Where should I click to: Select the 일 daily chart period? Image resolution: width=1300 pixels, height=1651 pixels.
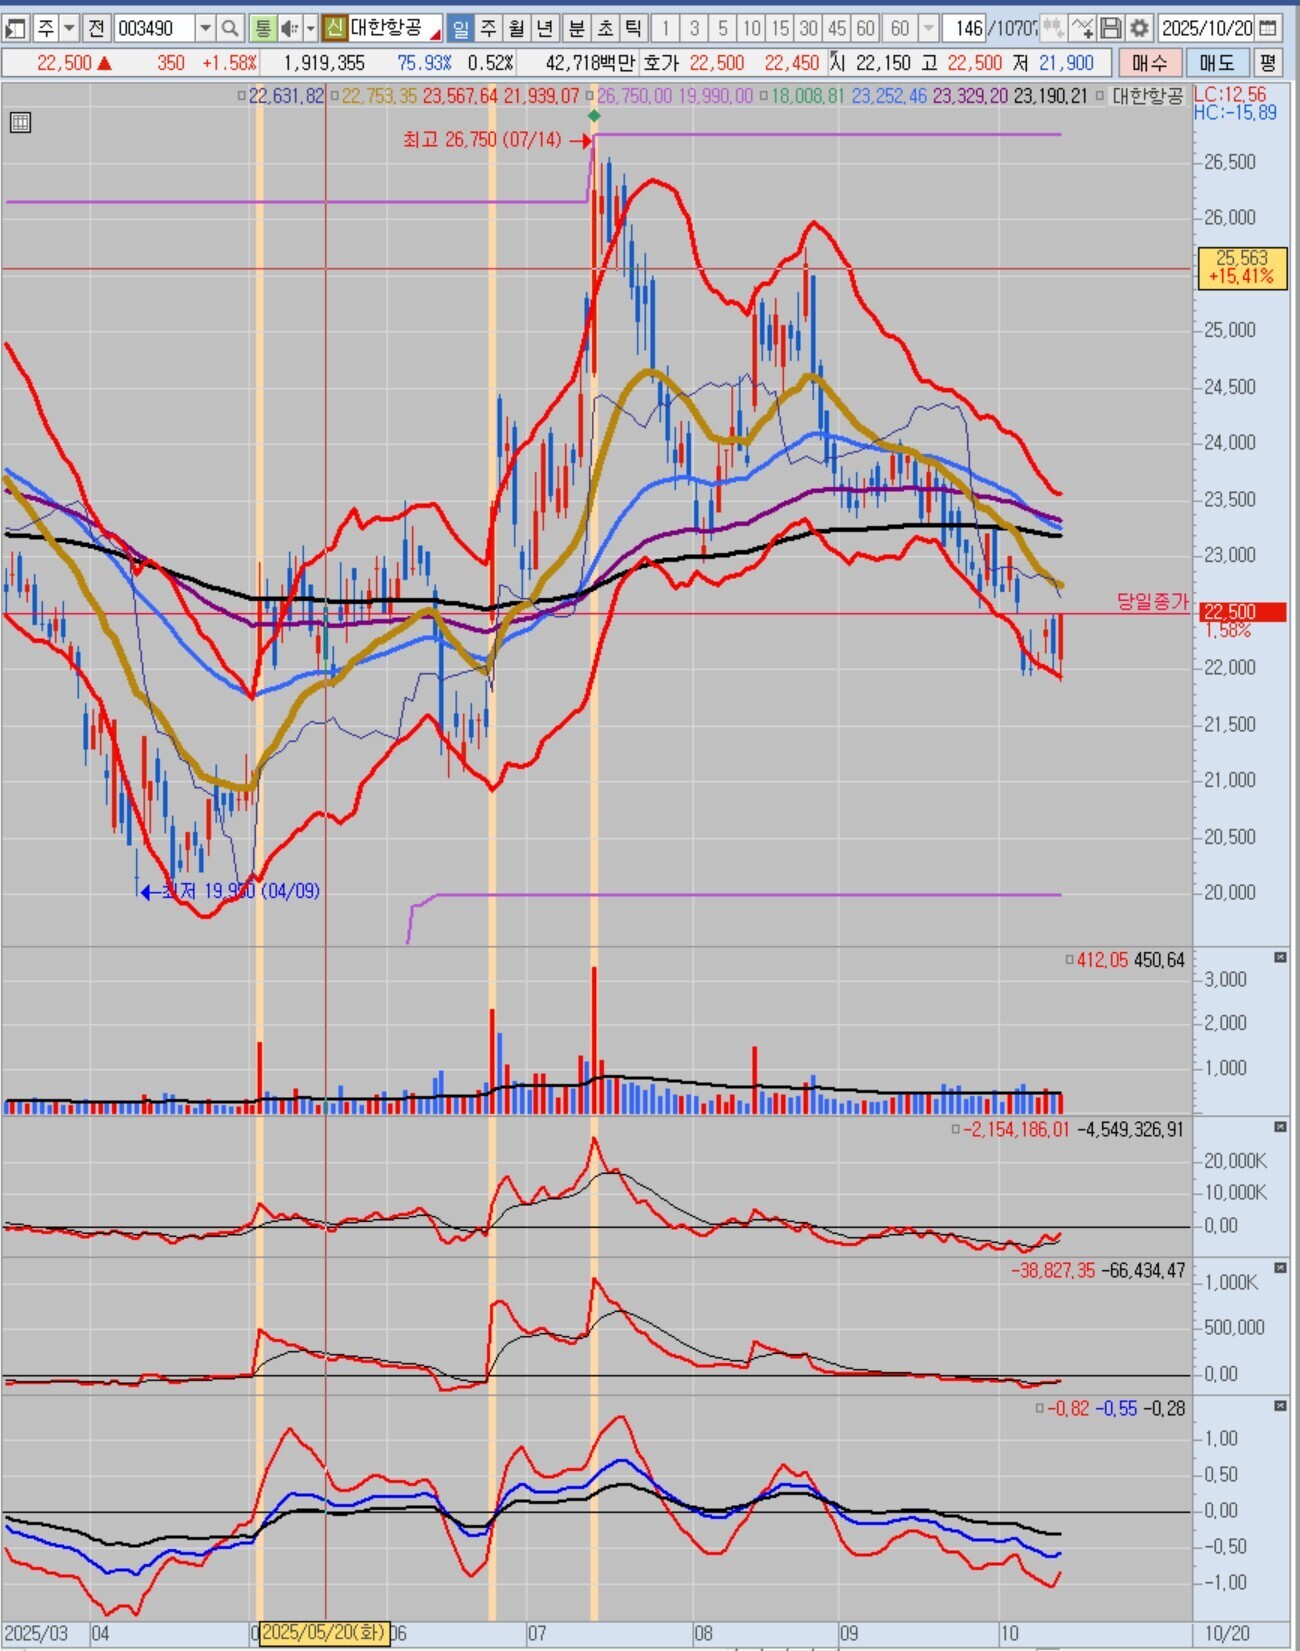(460, 28)
